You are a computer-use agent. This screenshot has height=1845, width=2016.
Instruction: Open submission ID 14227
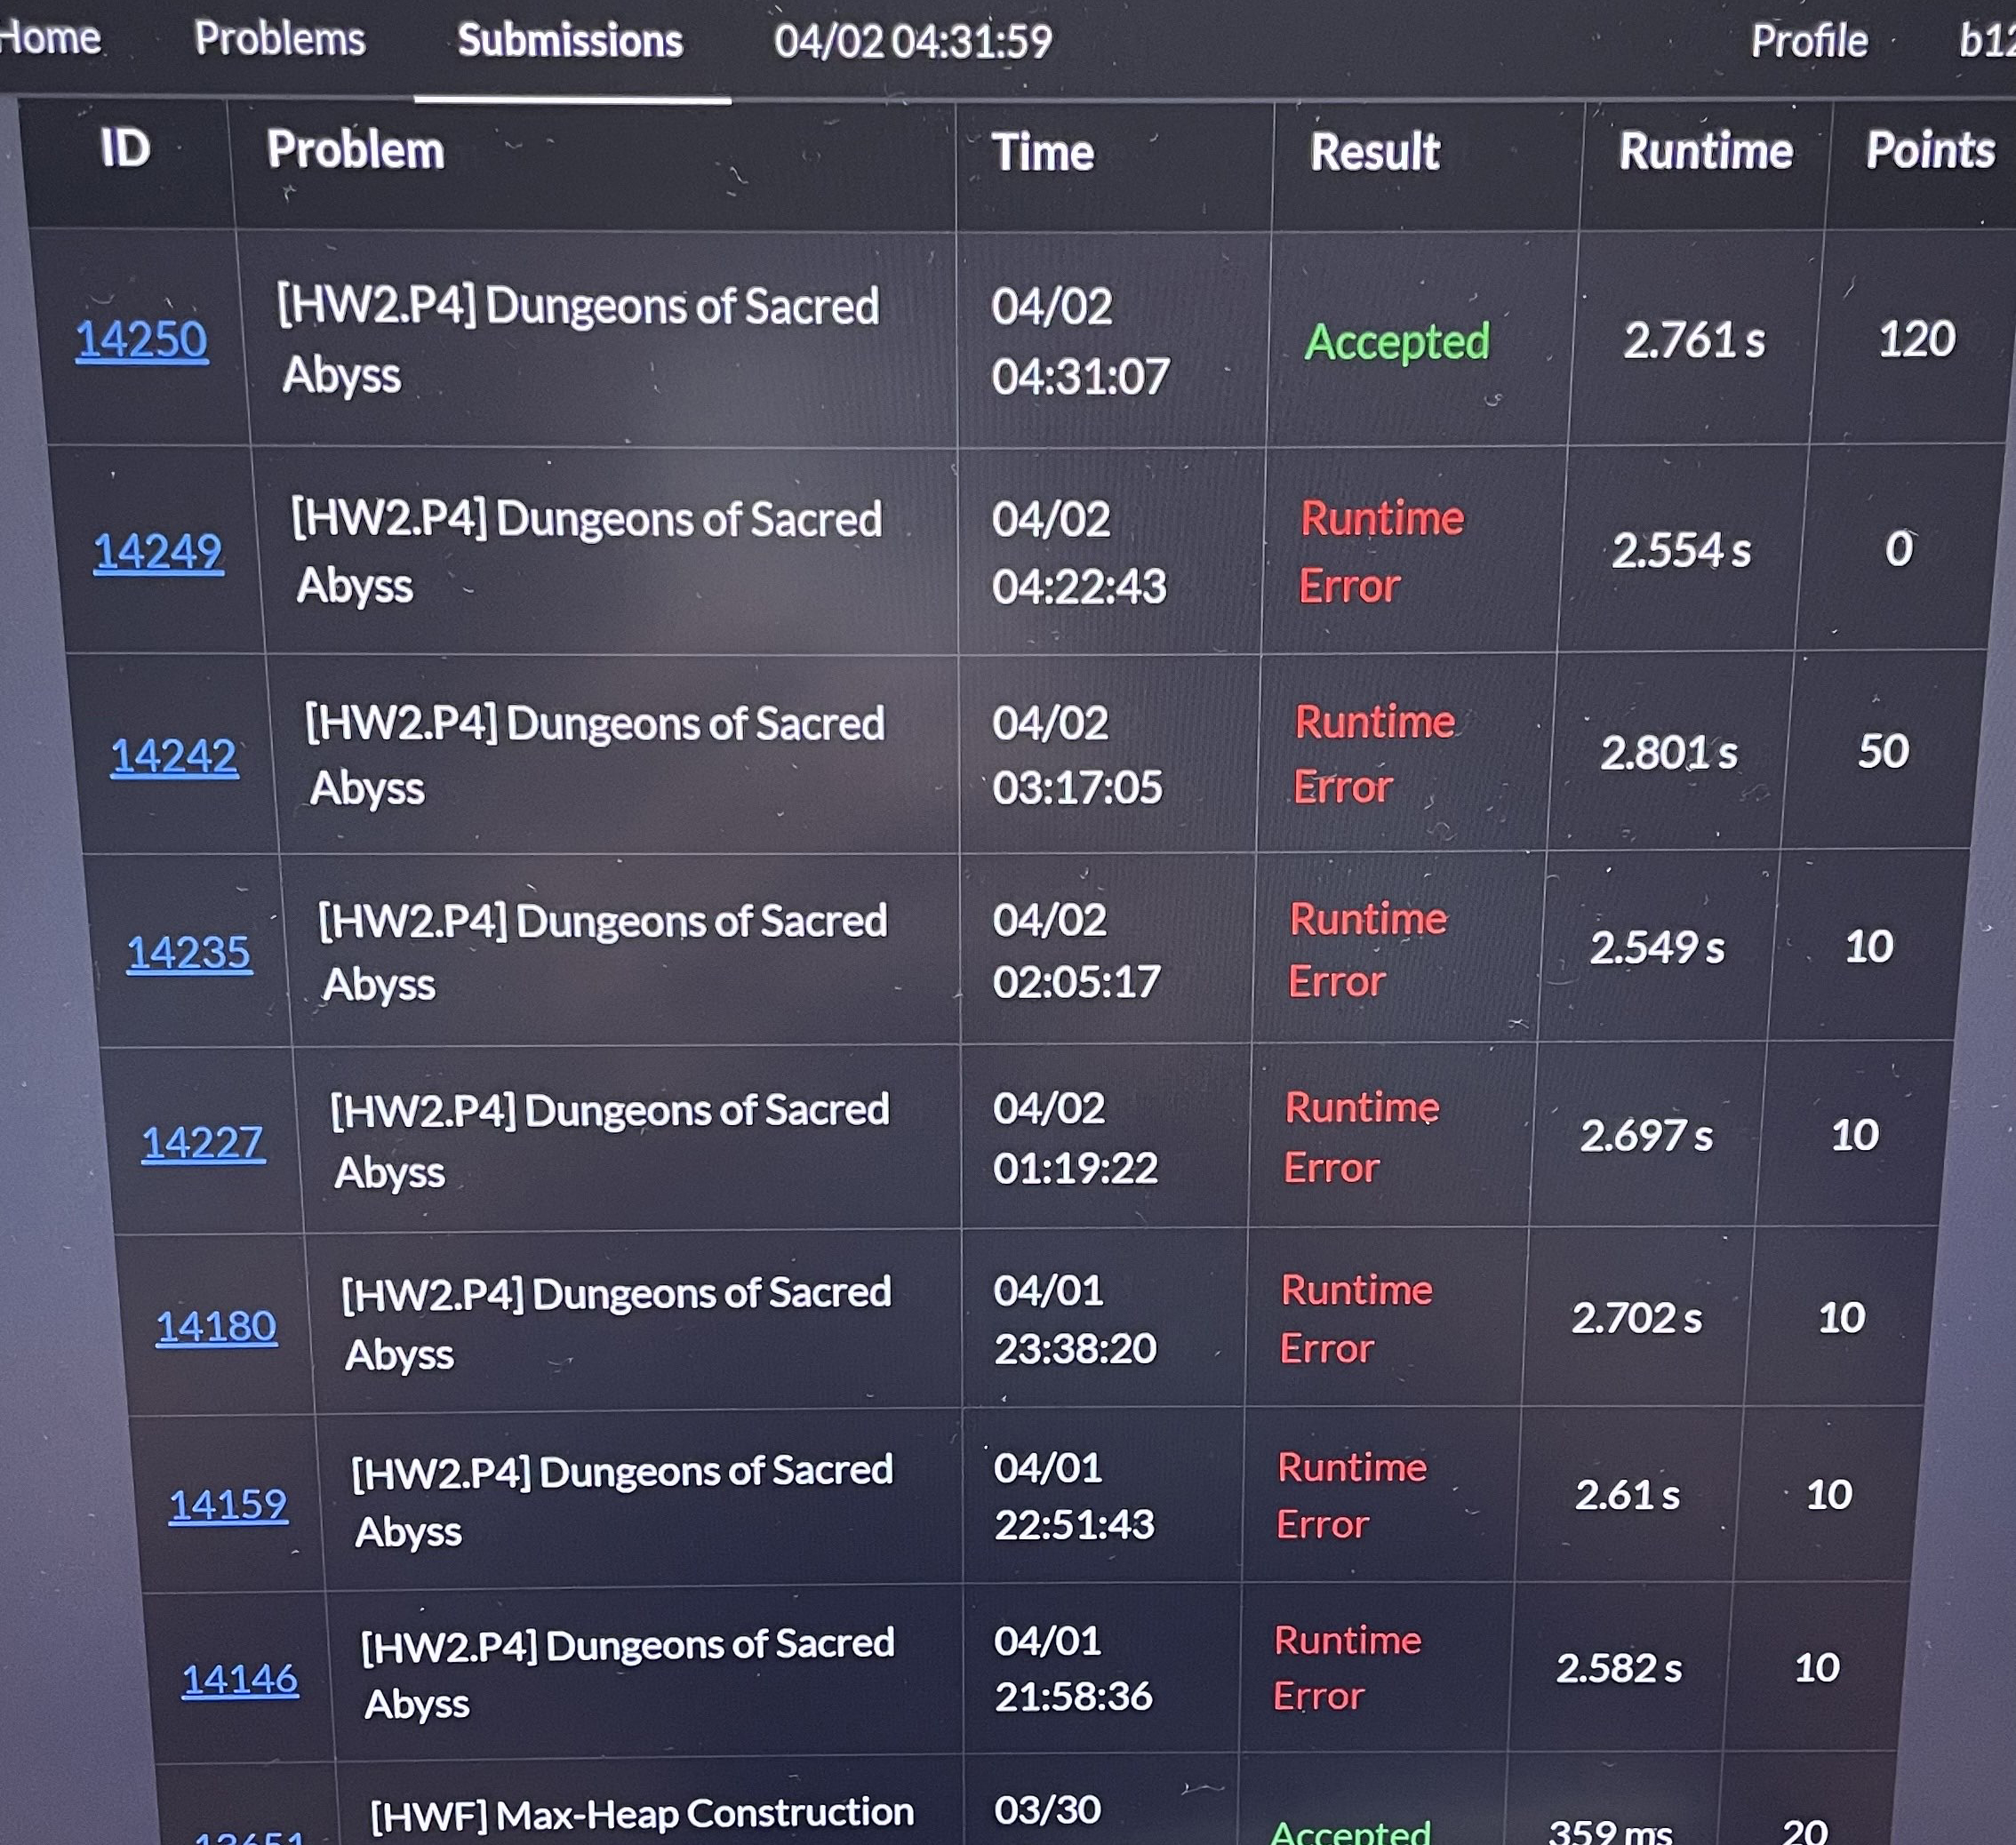coord(203,1143)
